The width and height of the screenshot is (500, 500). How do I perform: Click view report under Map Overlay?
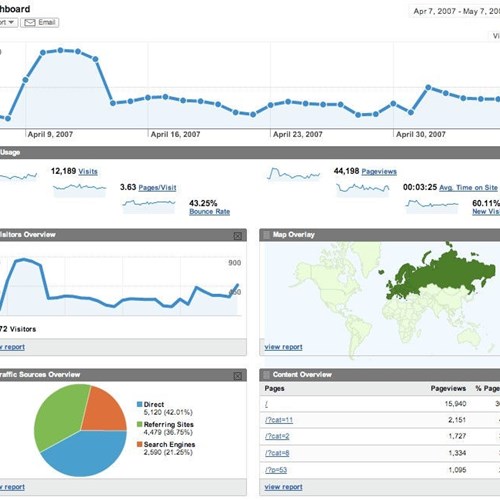click(283, 347)
